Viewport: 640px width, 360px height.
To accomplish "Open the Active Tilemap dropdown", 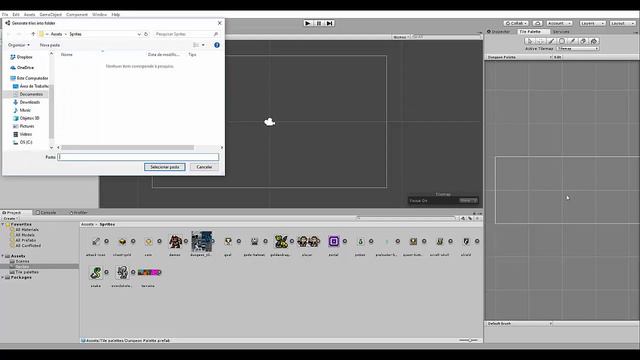I will (x=578, y=49).
